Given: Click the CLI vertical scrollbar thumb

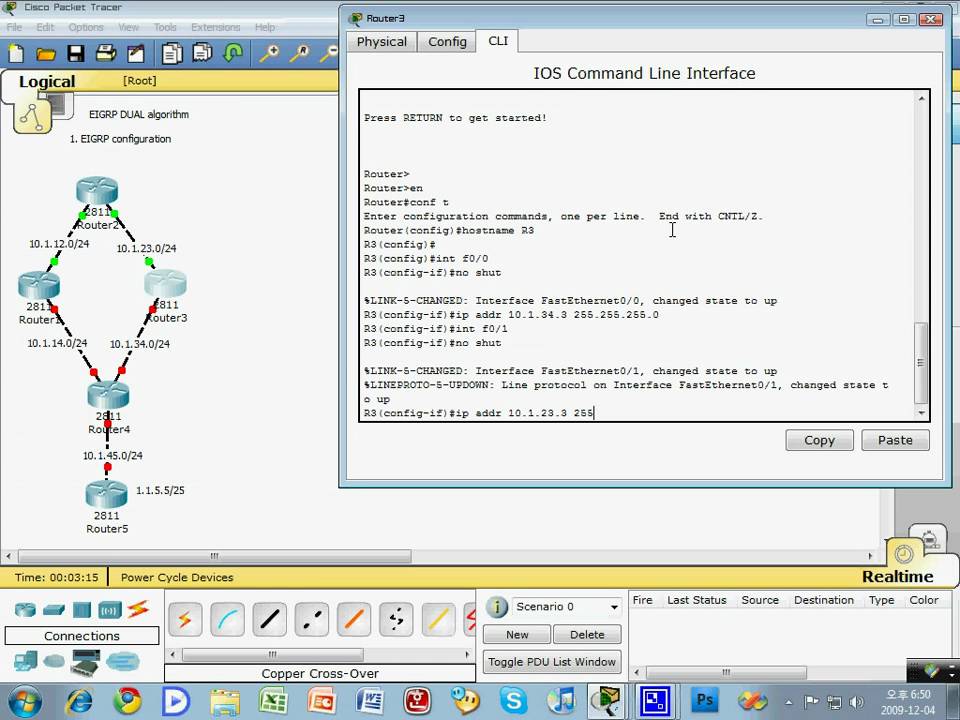Looking at the screenshot, I should [x=921, y=362].
